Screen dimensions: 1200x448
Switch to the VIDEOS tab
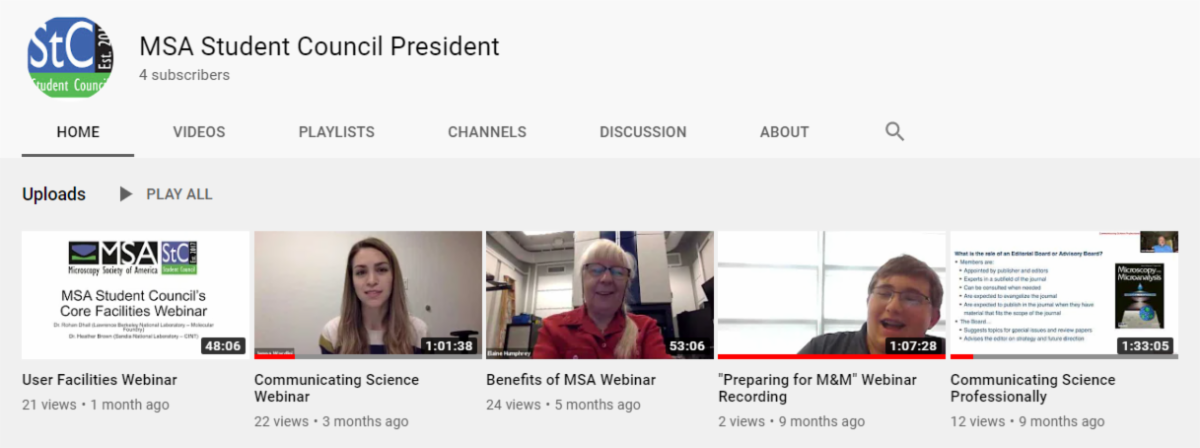coord(199,132)
